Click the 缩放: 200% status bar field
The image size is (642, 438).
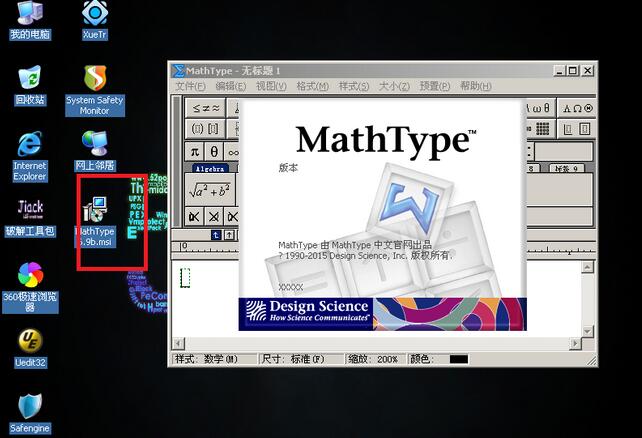[x=375, y=359]
